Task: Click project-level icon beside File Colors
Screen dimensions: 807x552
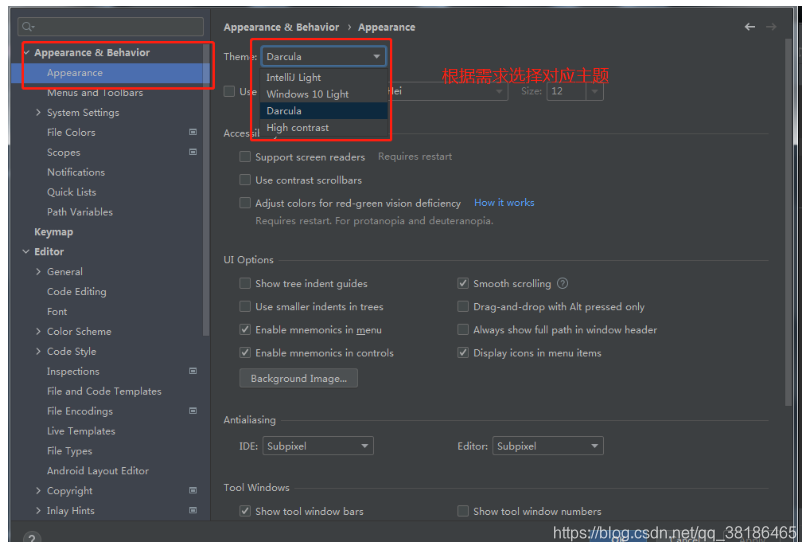Action: pyautogui.click(x=193, y=132)
